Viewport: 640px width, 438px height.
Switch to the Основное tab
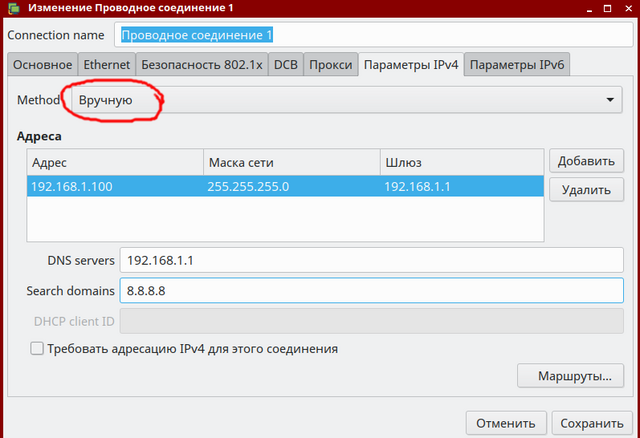pos(41,65)
